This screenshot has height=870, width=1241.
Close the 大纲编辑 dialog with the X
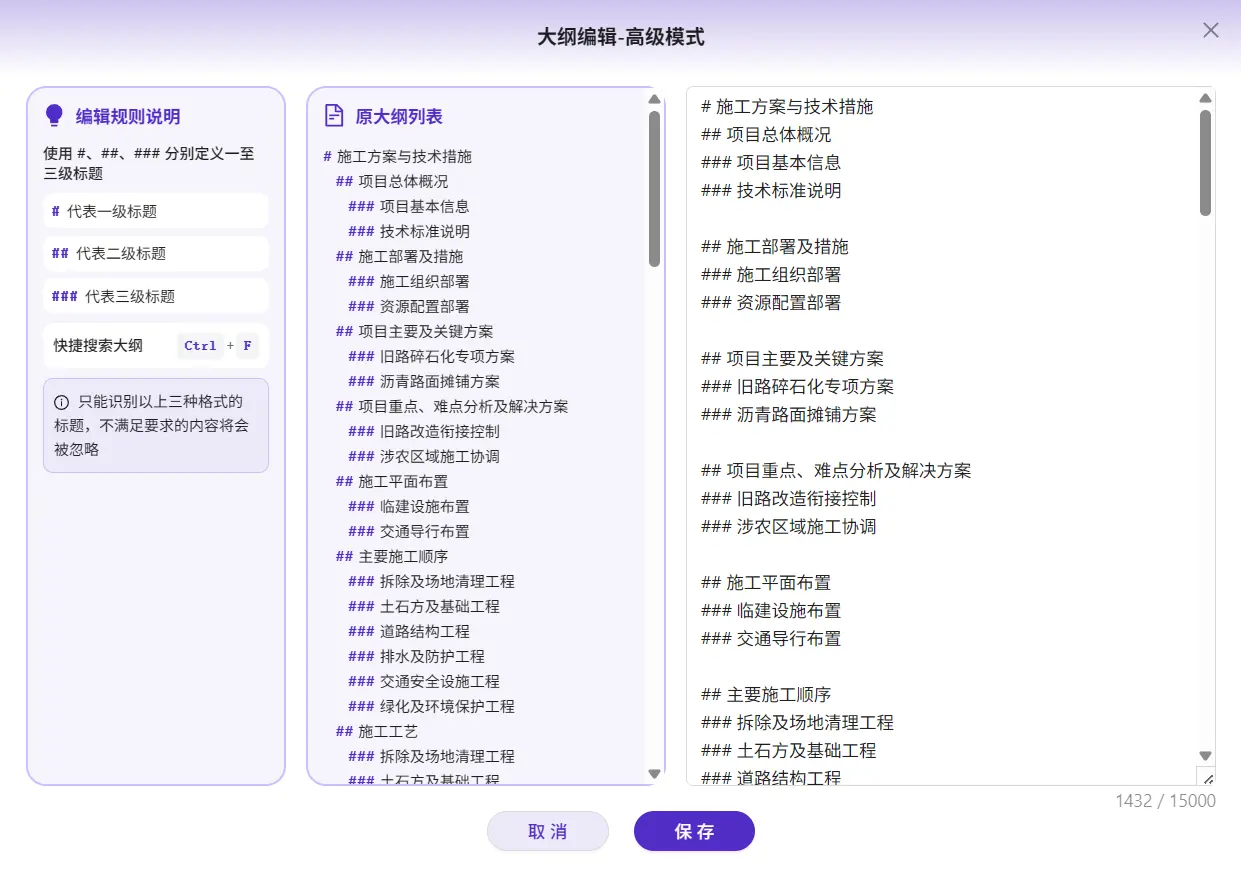point(1211,30)
